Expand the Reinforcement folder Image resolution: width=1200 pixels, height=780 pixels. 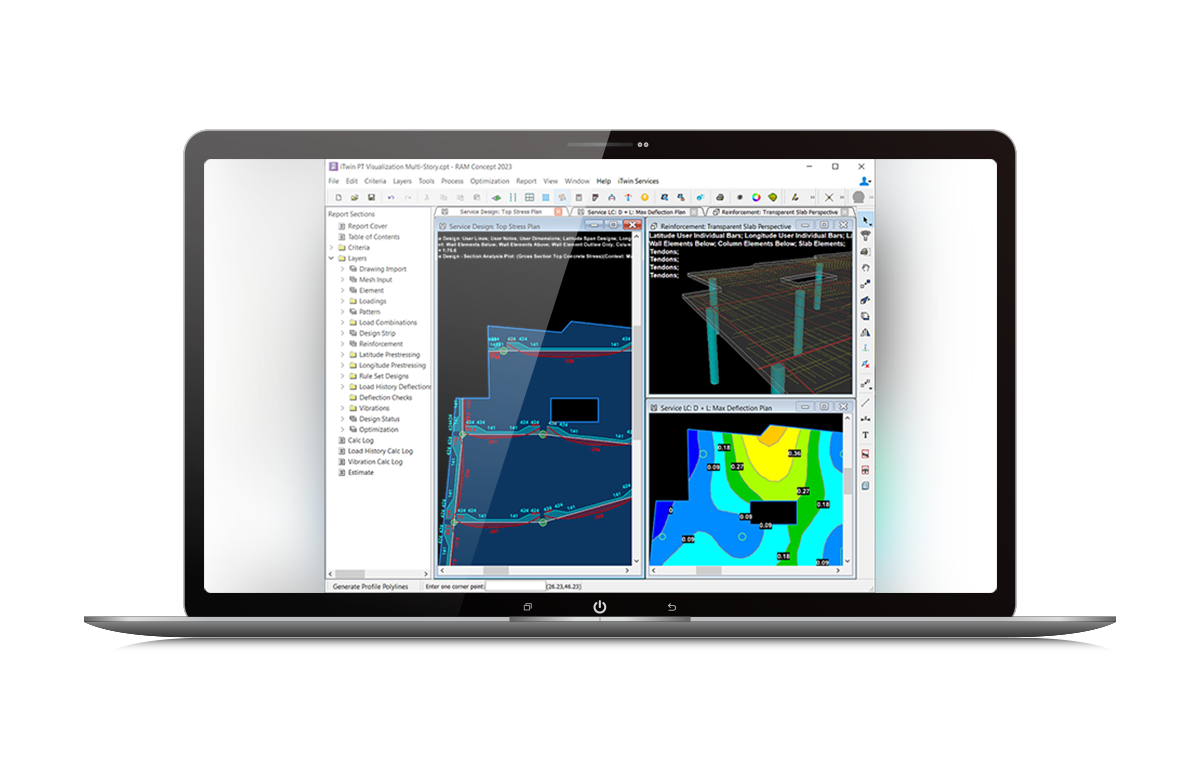(342, 344)
